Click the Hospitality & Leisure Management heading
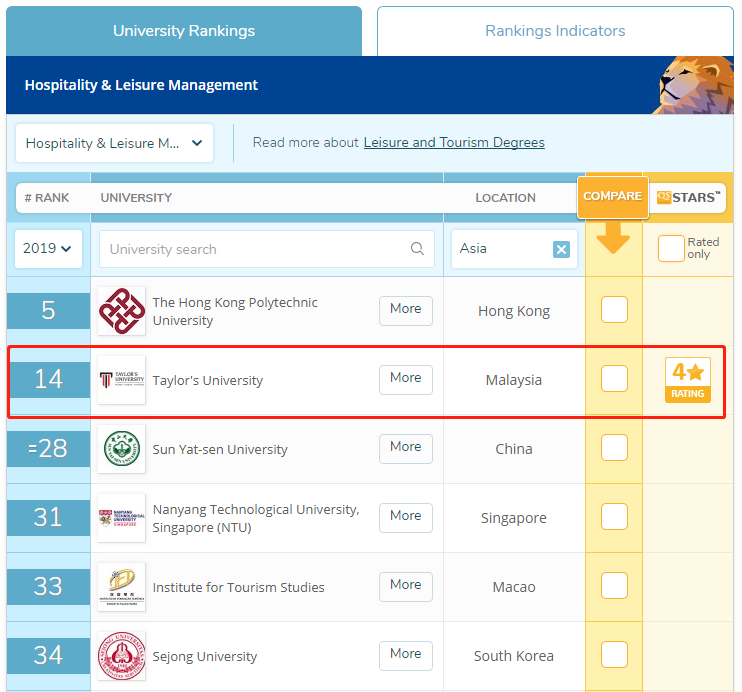This screenshot has width=742, height=692. tap(141, 85)
